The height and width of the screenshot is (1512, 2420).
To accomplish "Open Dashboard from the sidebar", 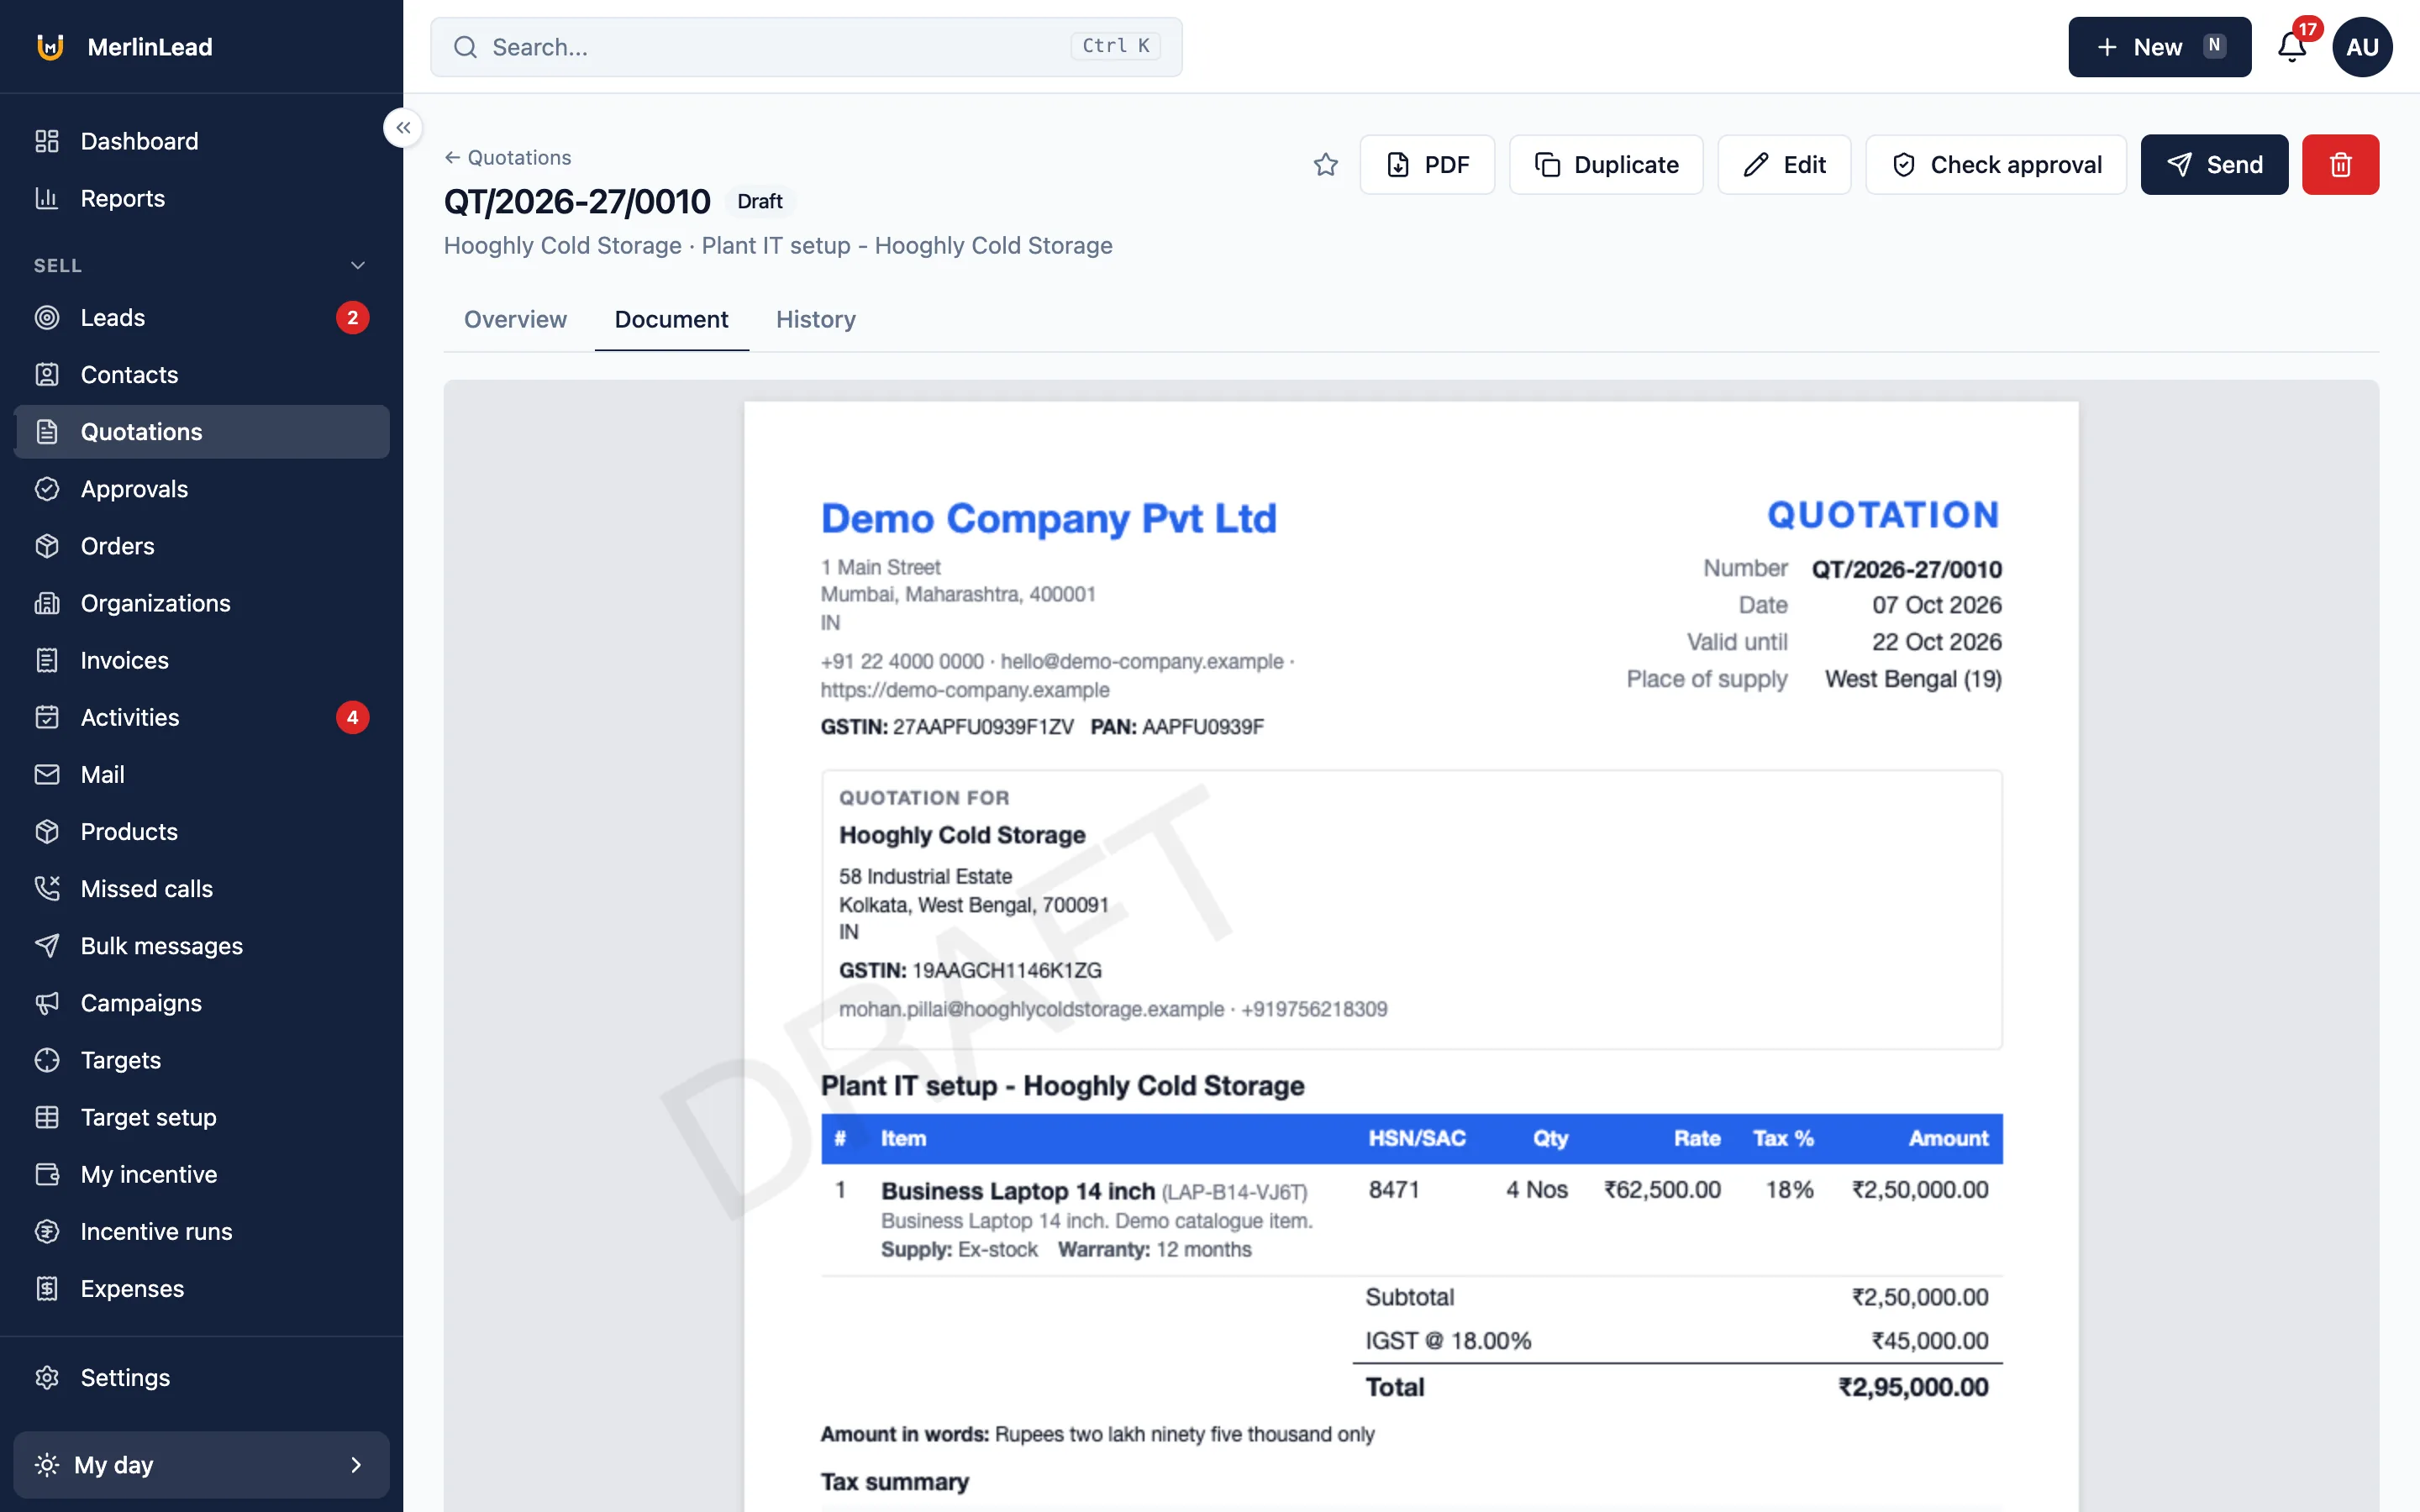I will tap(202, 141).
